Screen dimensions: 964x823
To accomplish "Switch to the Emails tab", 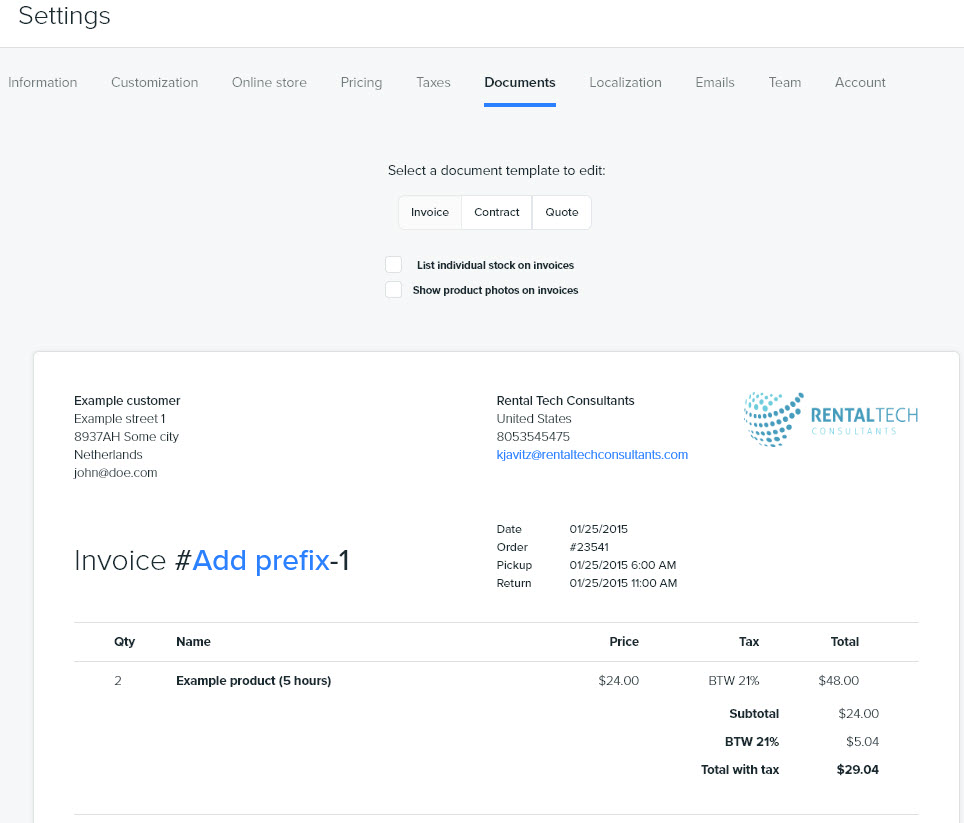I will (x=715, y=82).
